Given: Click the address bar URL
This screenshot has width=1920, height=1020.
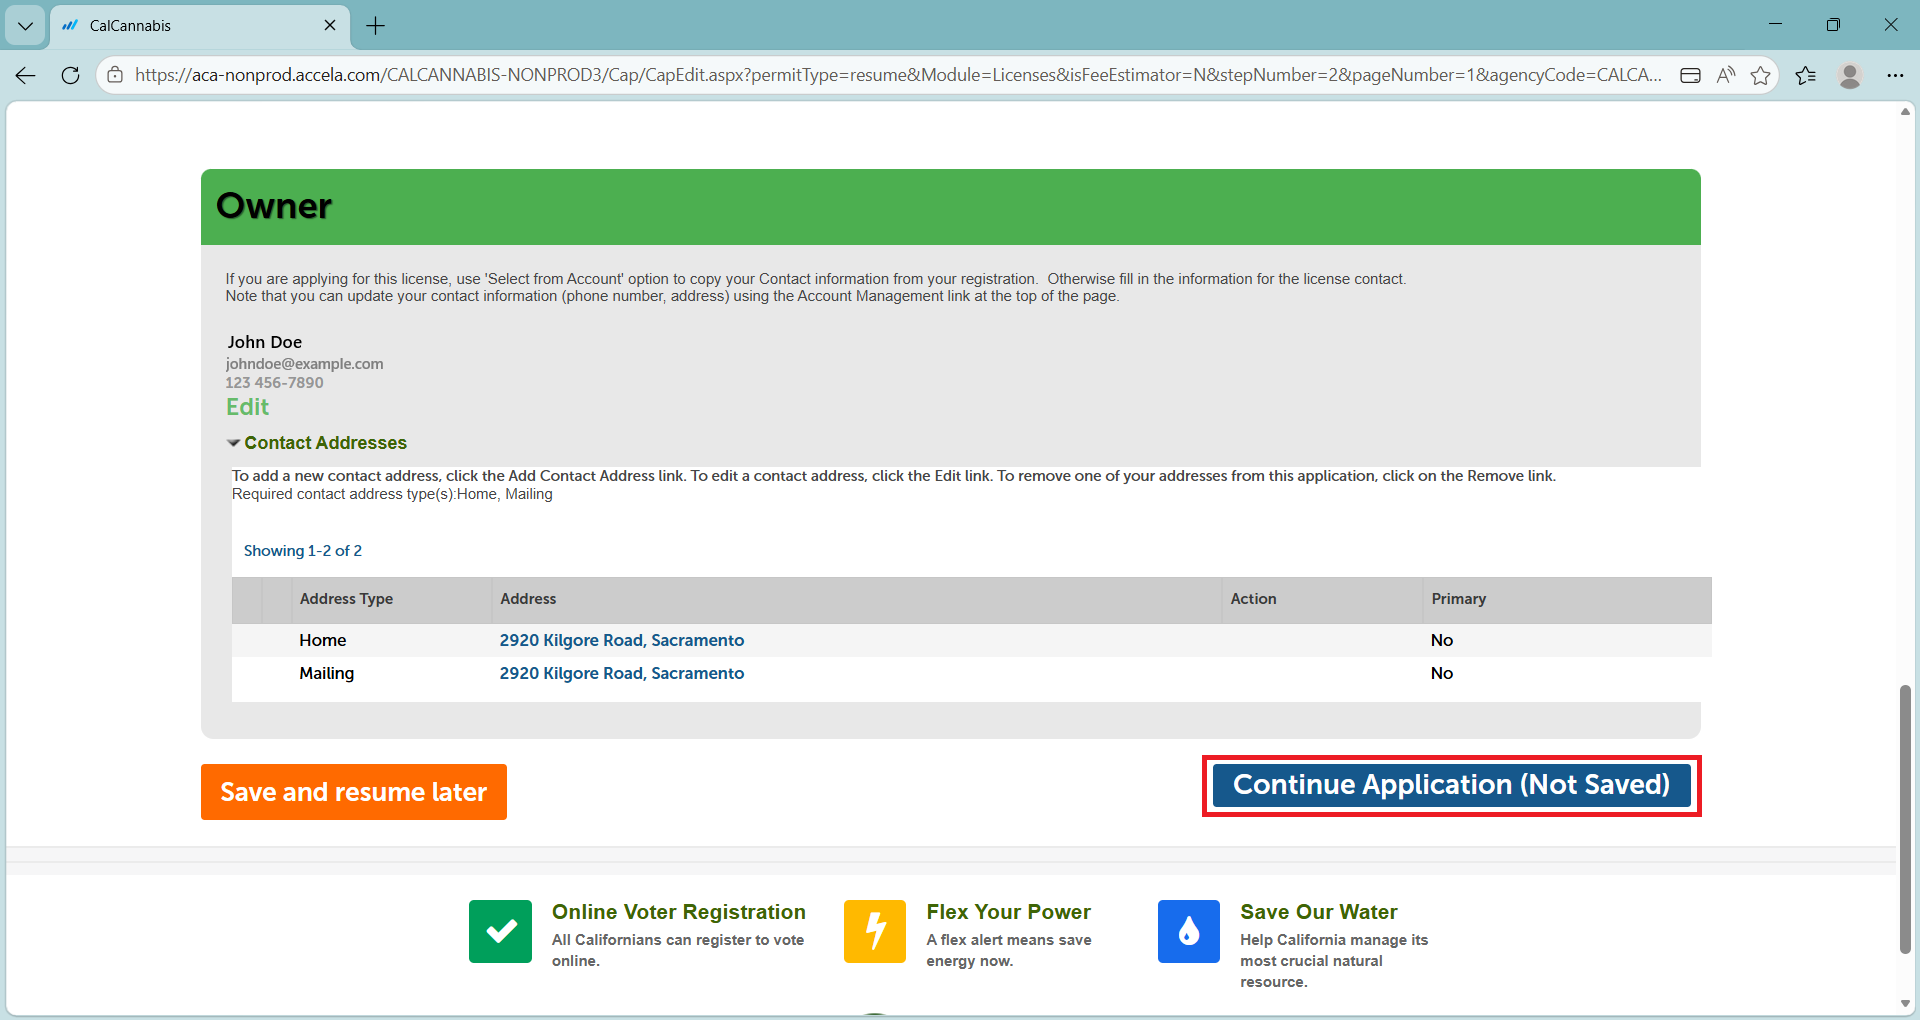Looking at the screenshot, I should pos(898,75).
